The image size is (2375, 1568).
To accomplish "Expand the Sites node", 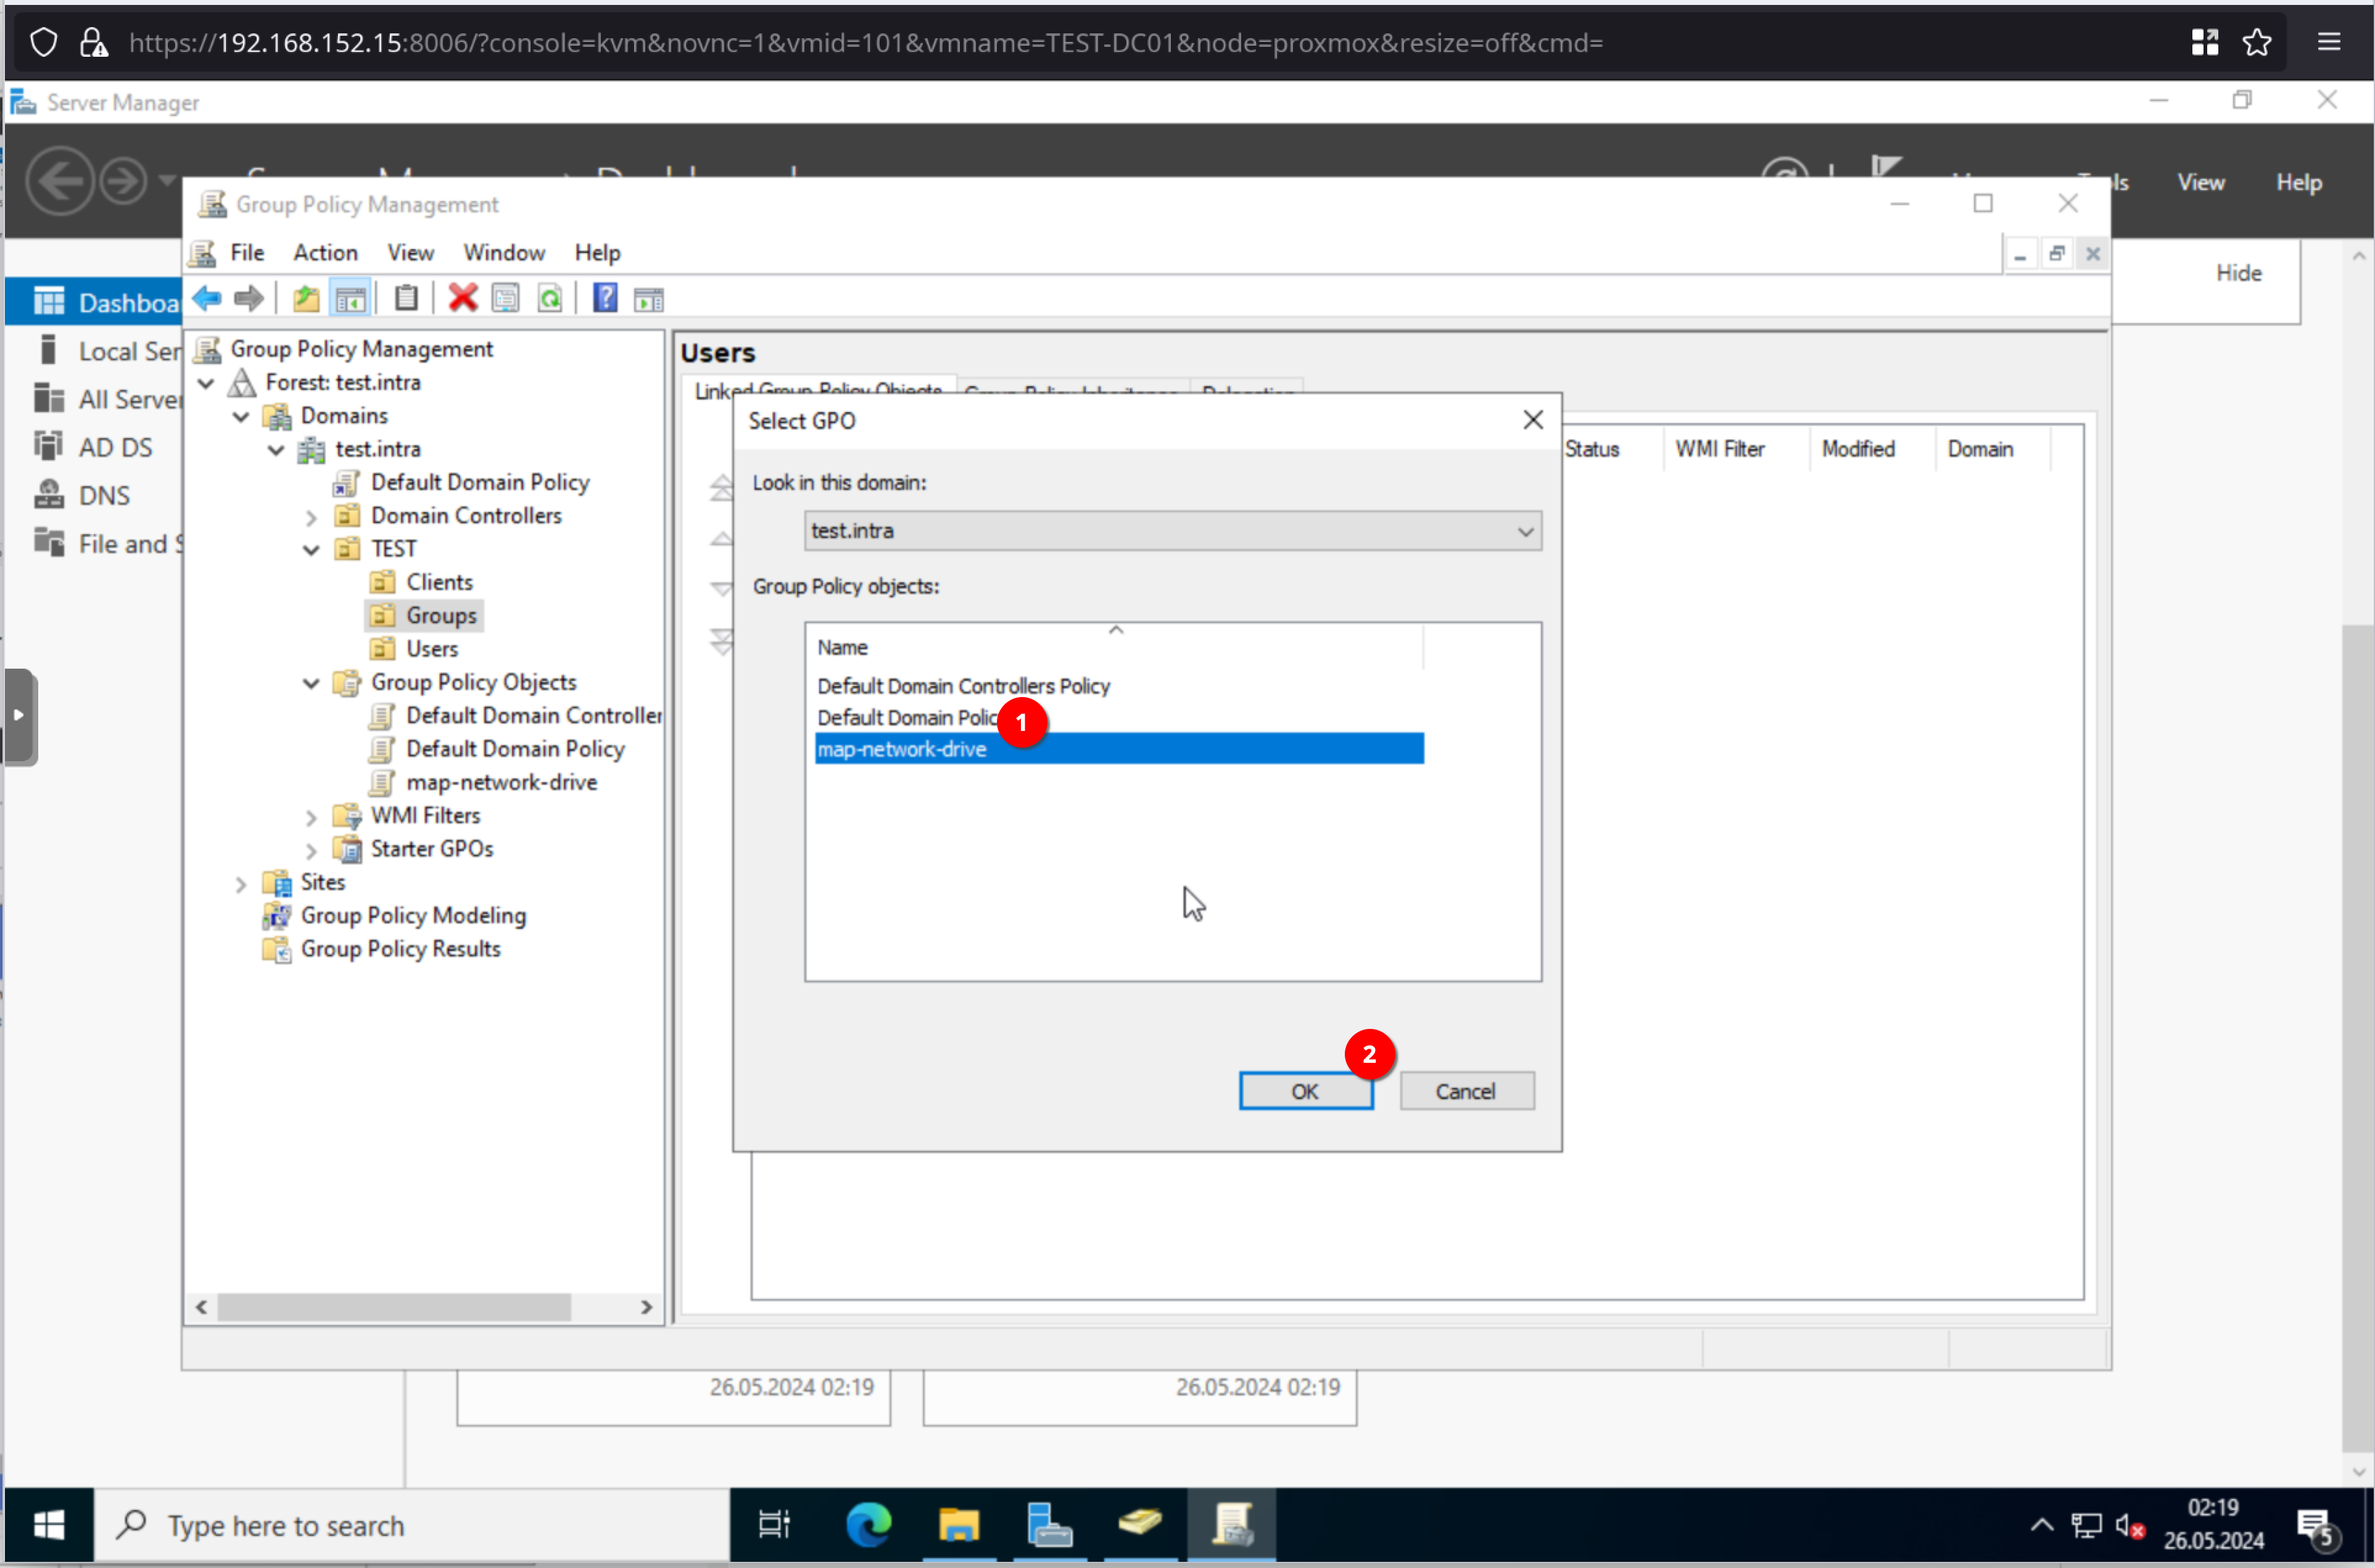I will click(241, 884).
